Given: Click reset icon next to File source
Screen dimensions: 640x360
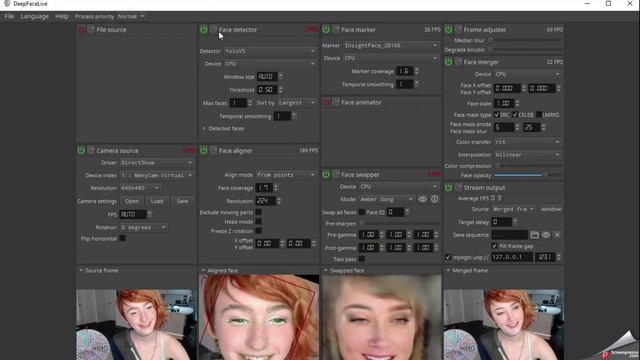Looking at the screenshot, I should [91, 29].
